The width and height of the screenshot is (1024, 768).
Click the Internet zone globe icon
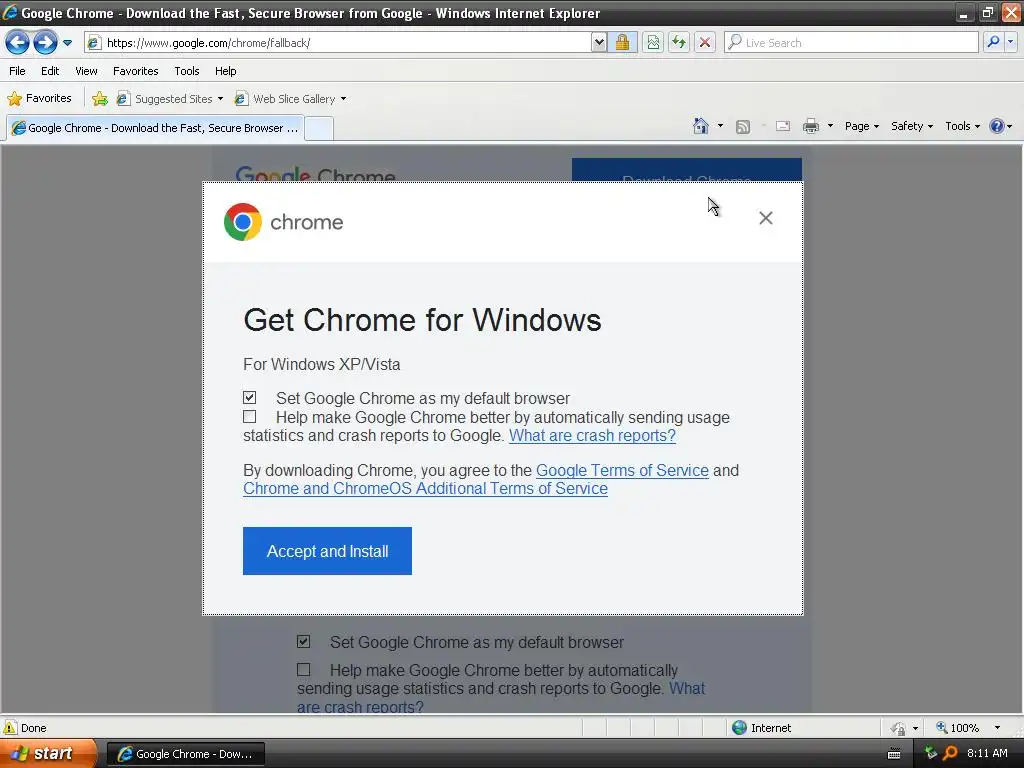(x=739, y=728)
